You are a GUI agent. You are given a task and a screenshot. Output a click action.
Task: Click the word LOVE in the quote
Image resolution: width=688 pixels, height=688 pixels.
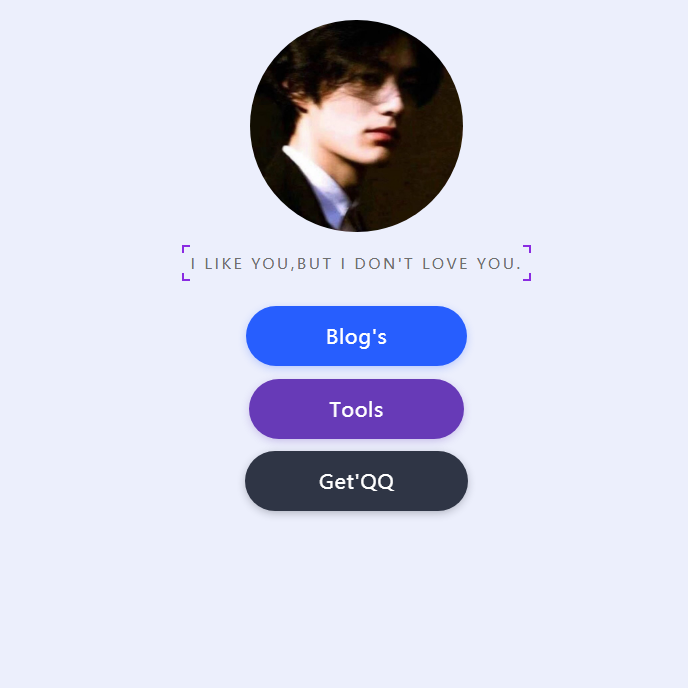point(445,264)
